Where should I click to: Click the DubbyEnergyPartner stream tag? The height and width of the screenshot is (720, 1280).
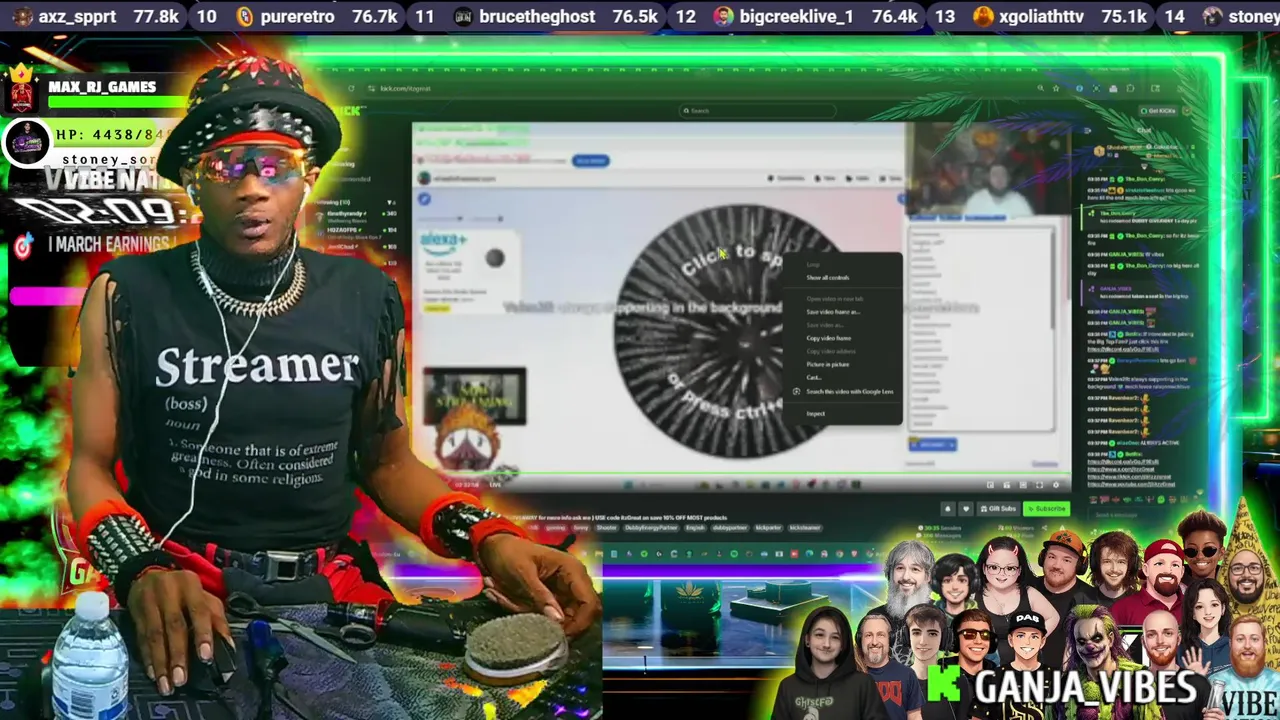point(649,527)
